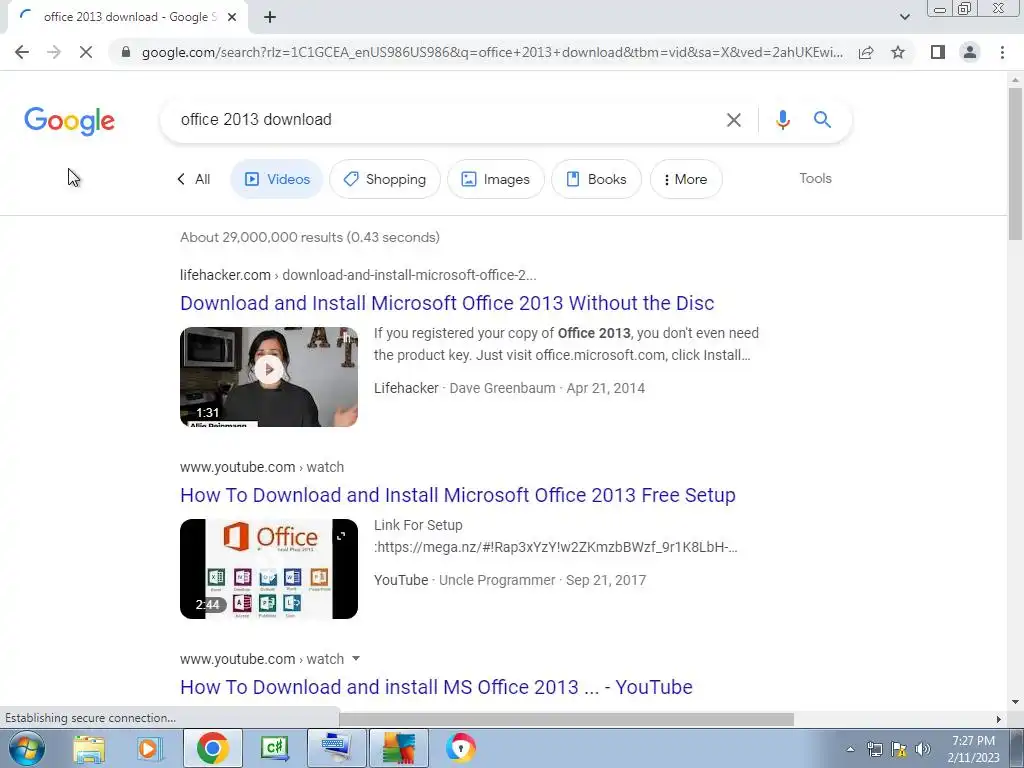Expand the dropdown next to third youtube.com watch
The height and width of the screenshot is (768, 1024).
(x=356, y=658)
